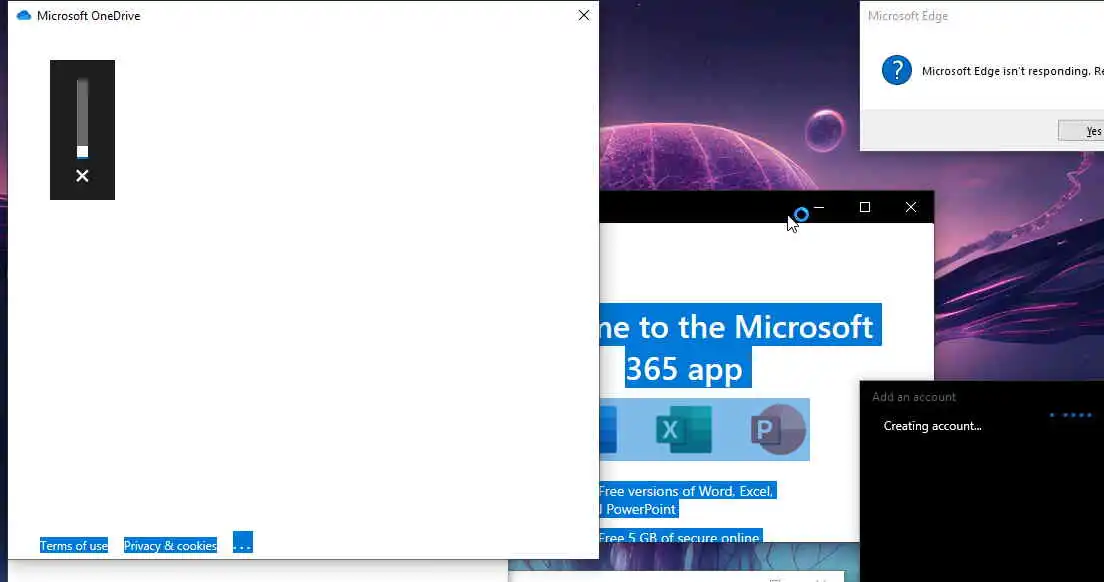Click 'Microsoft Edge isn't responding' message
1104x582 pixels.
point(1012,71)
